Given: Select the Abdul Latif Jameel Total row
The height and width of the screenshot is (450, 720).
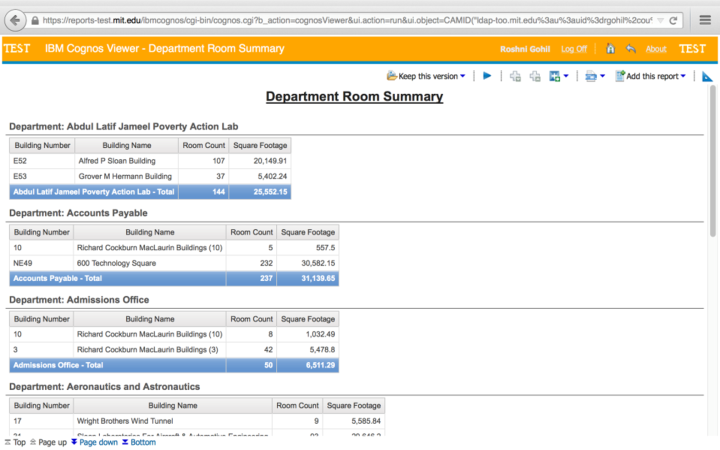Looking at the screenshot, I should click(150, 192).
